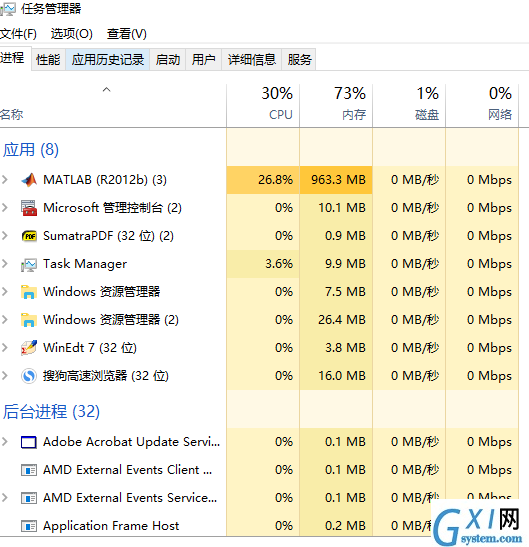Image resolution: width=529 pixels, height=547 pixels.
Task: Click the 26.4 MB memory cell
Action: click(336, 320)
